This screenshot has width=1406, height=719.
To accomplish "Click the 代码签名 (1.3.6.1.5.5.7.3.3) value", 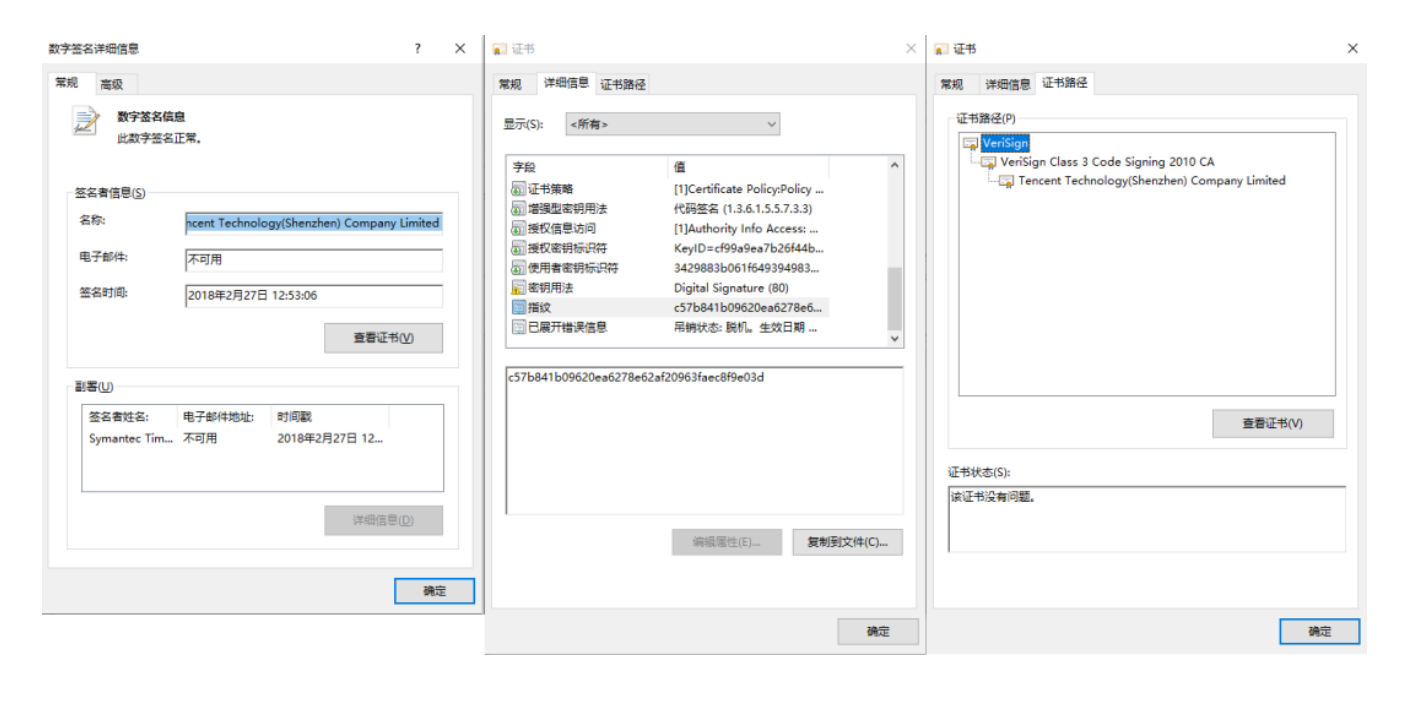I will coord(743,209).
